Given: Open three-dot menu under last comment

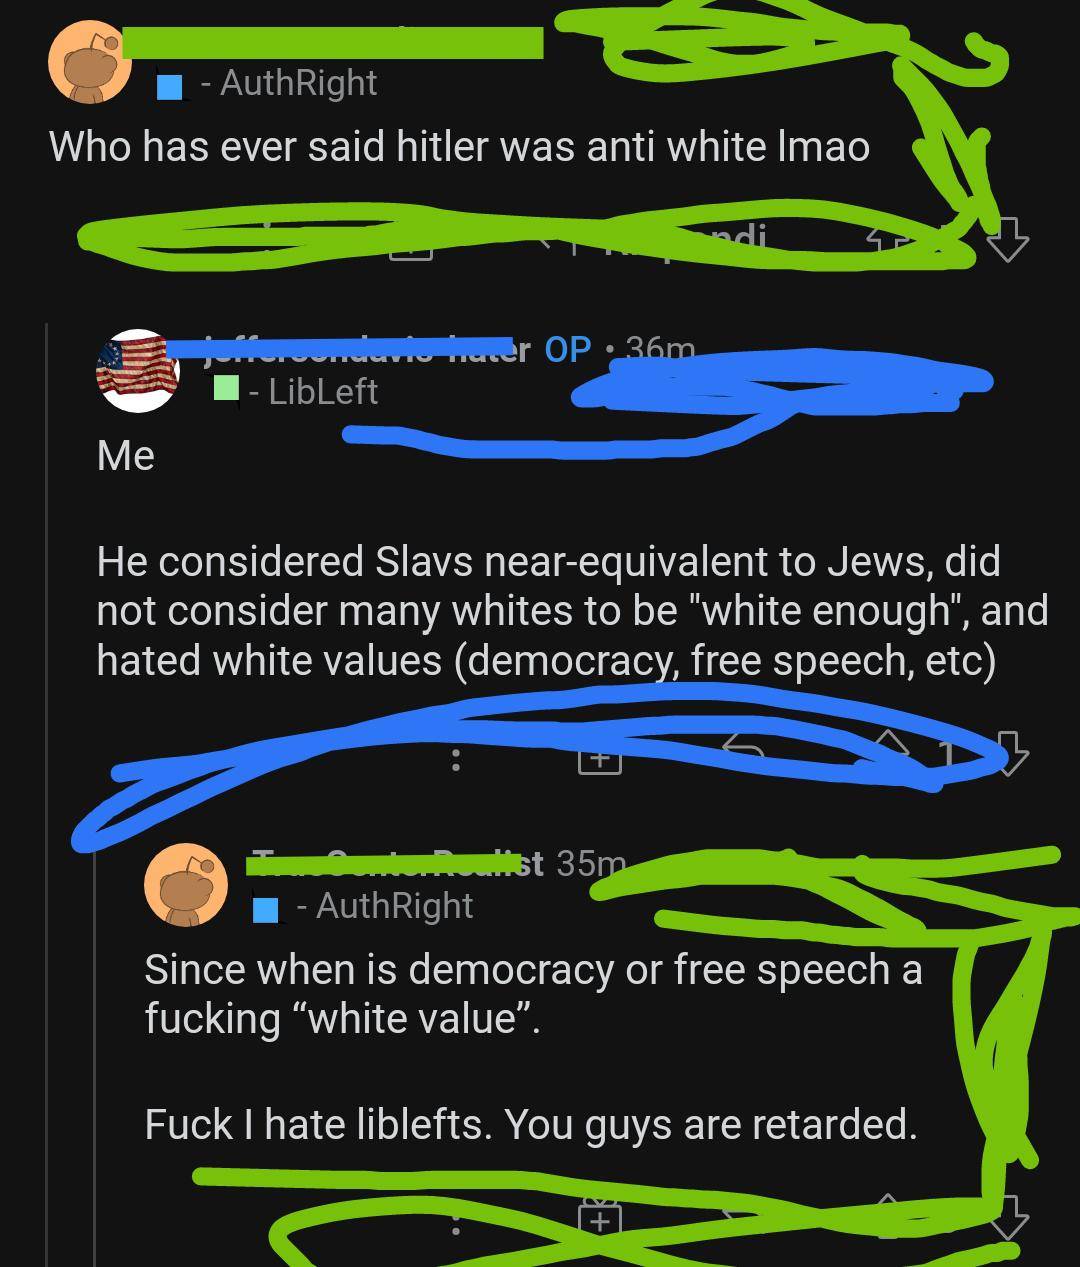Looking at the screenshot, I should [456, 1224].
